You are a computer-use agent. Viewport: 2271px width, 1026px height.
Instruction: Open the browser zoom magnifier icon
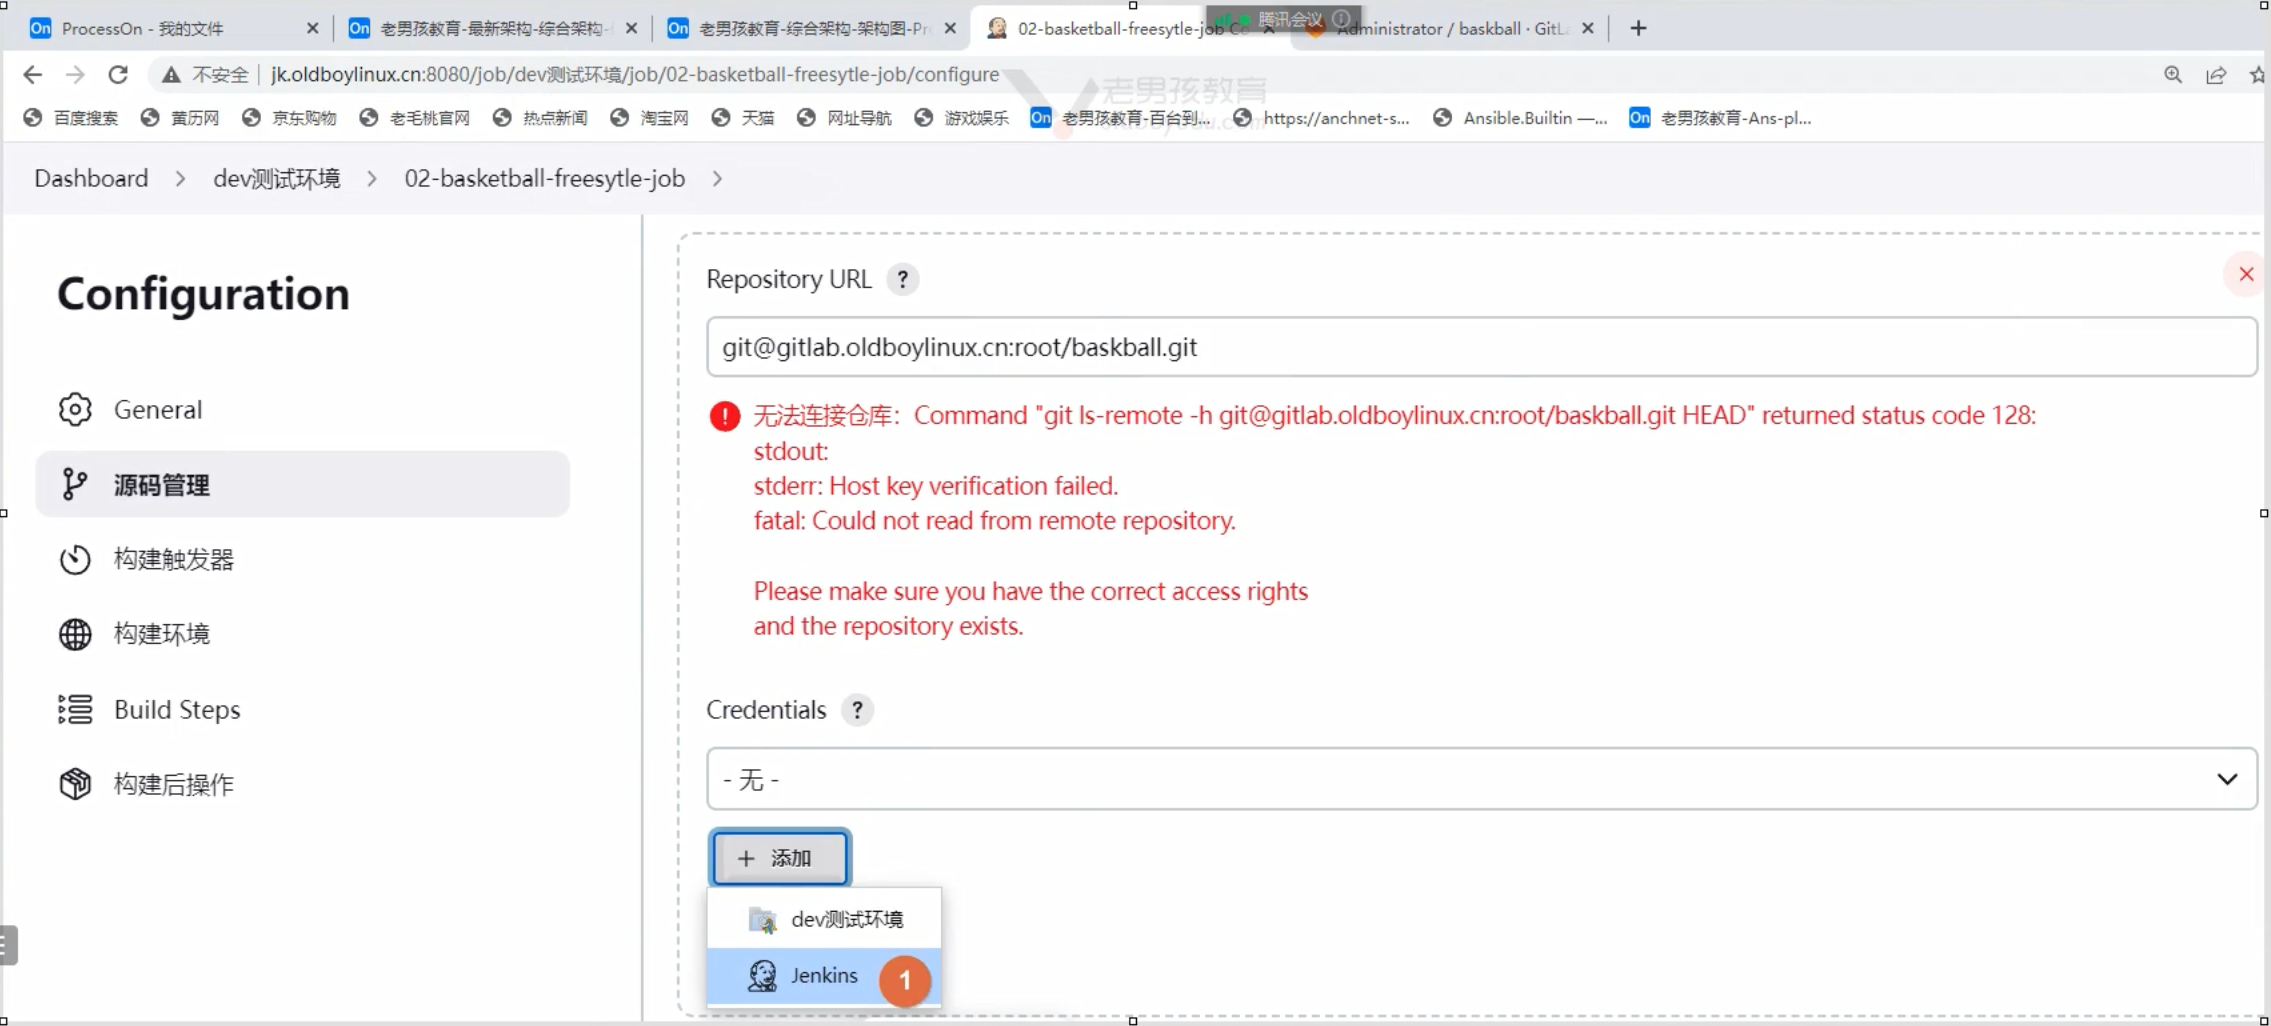(2172, 75)
